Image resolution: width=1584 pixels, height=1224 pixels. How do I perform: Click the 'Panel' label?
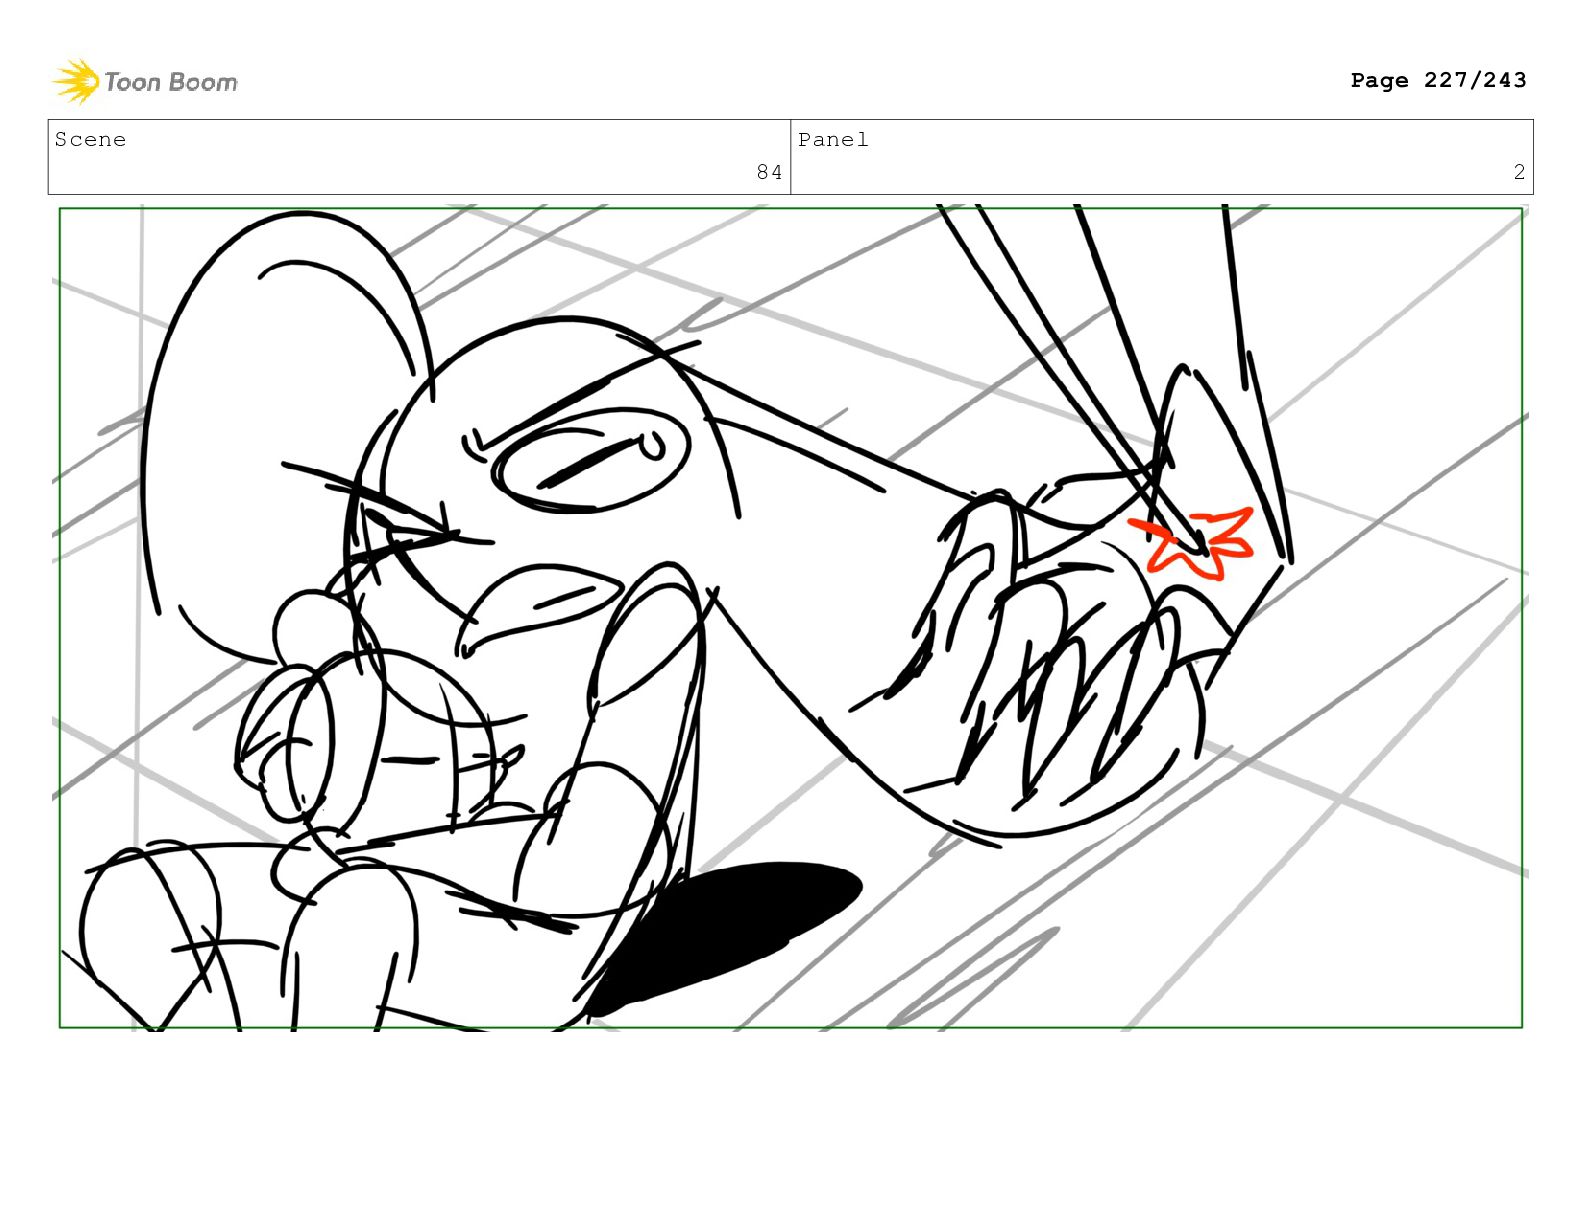(x=833, y=140)
